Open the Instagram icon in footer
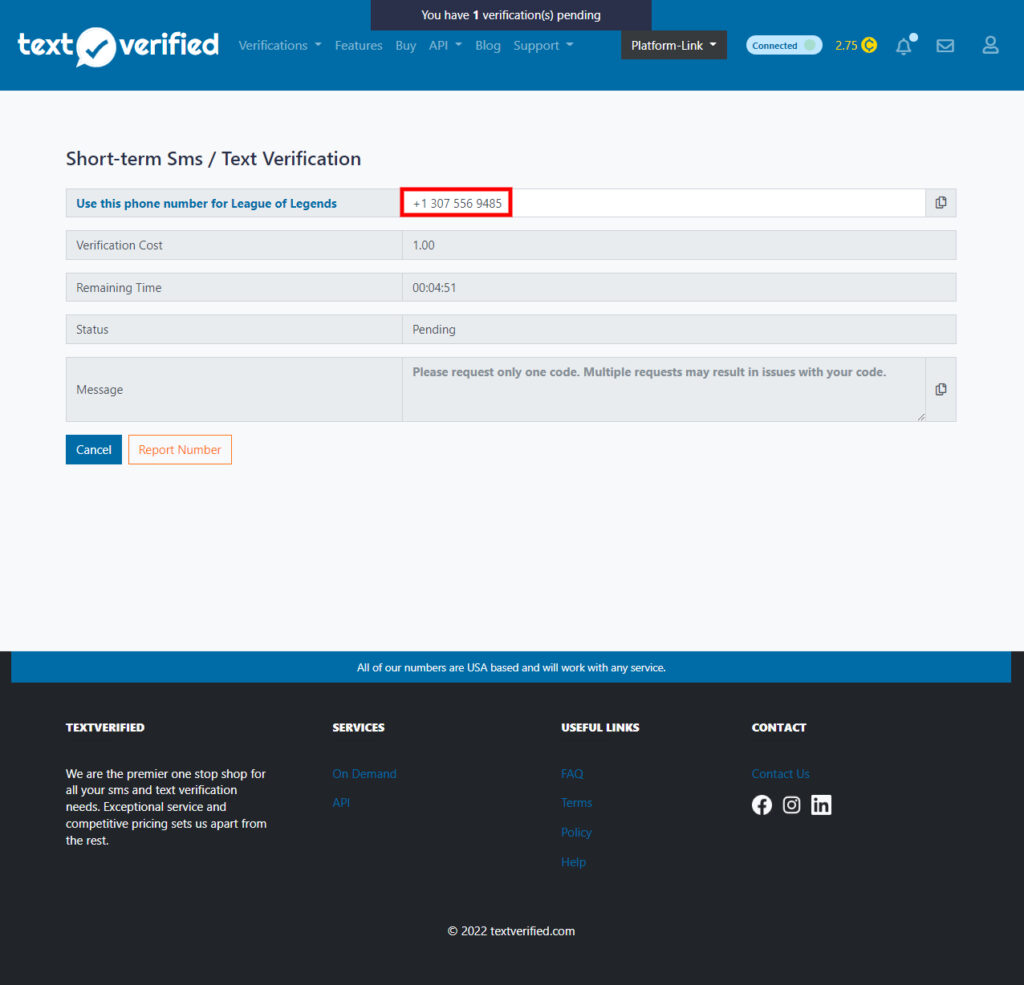The image size is (1024, 985). (x=792, y=805)
